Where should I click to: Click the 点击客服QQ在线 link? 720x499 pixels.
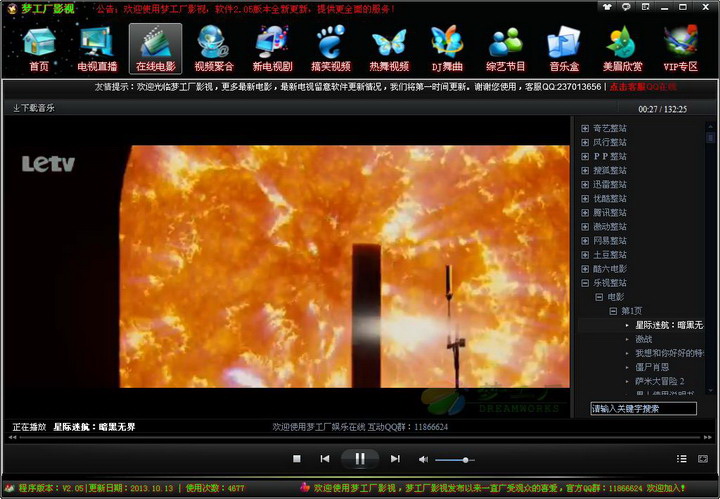coord(642,87)
